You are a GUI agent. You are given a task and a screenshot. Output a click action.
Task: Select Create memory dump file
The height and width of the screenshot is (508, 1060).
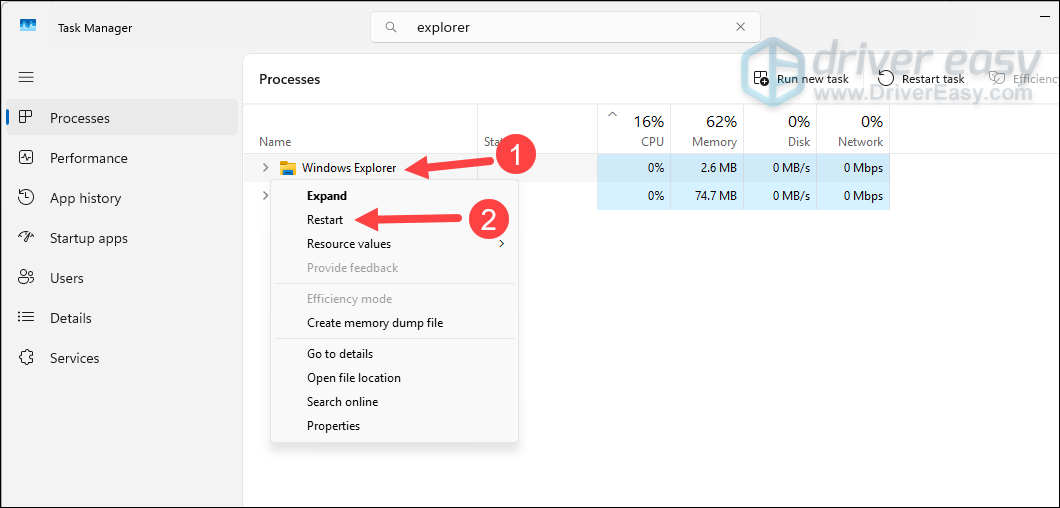[394, 323]
